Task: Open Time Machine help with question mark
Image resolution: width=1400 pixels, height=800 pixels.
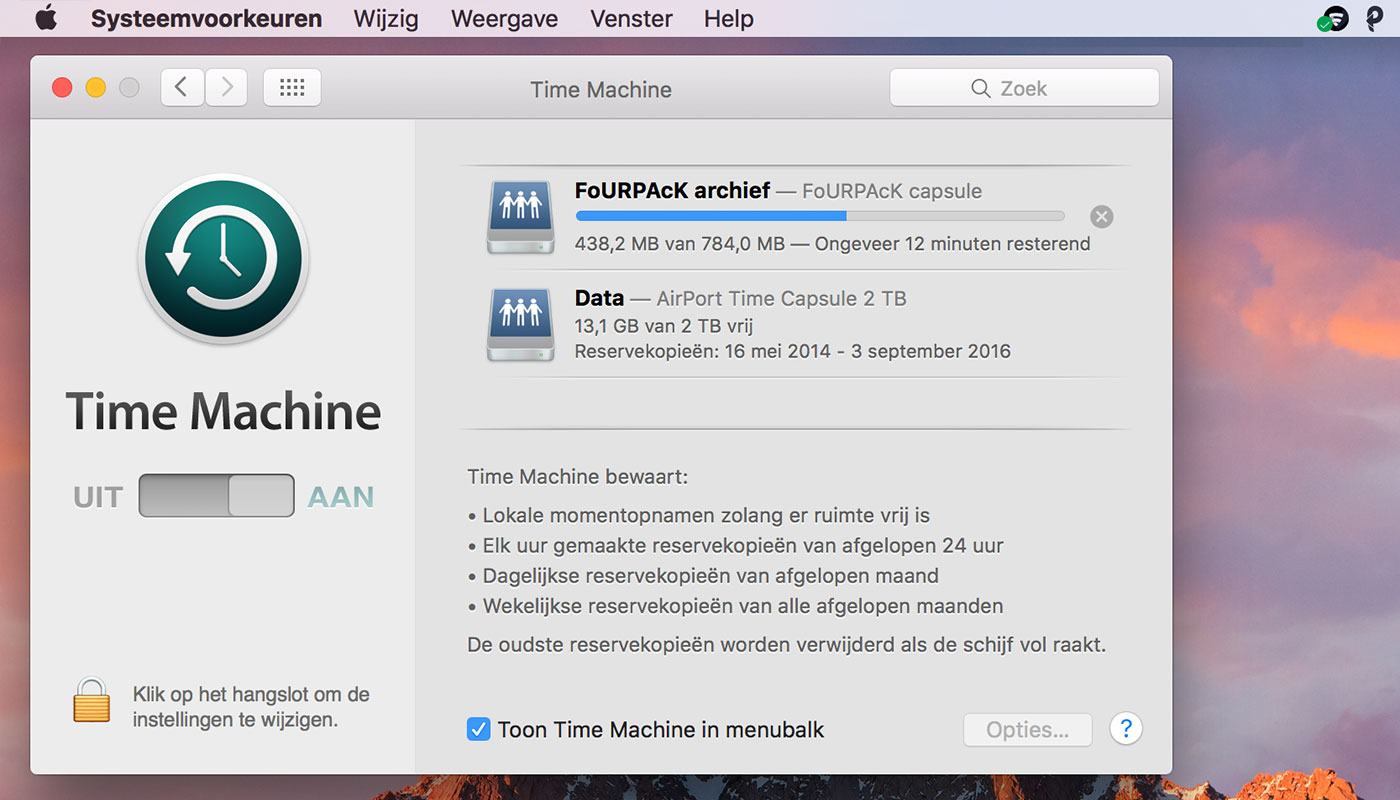Action: click(x=1126, y=729)
